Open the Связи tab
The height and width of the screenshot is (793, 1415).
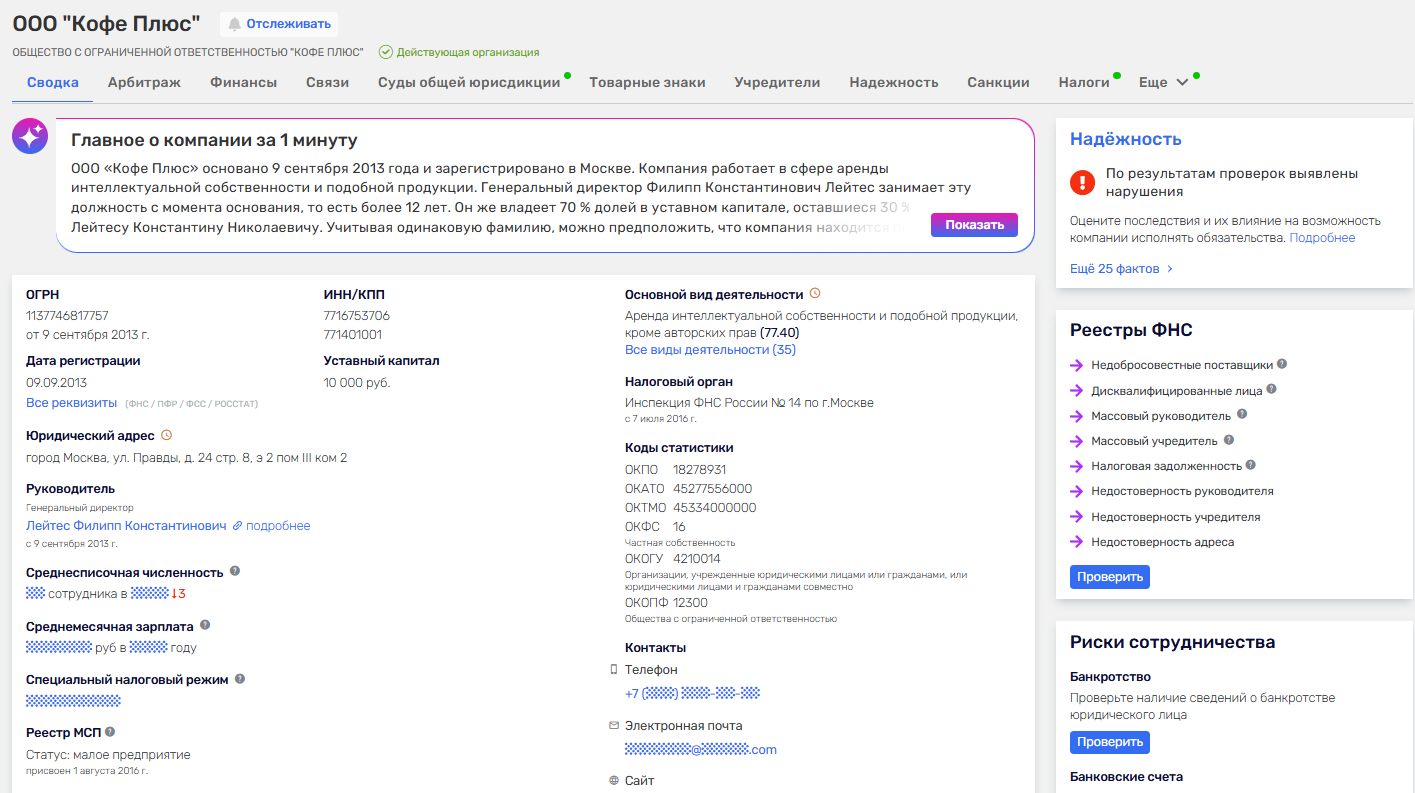pyautogui.click(x=327, y=82)
